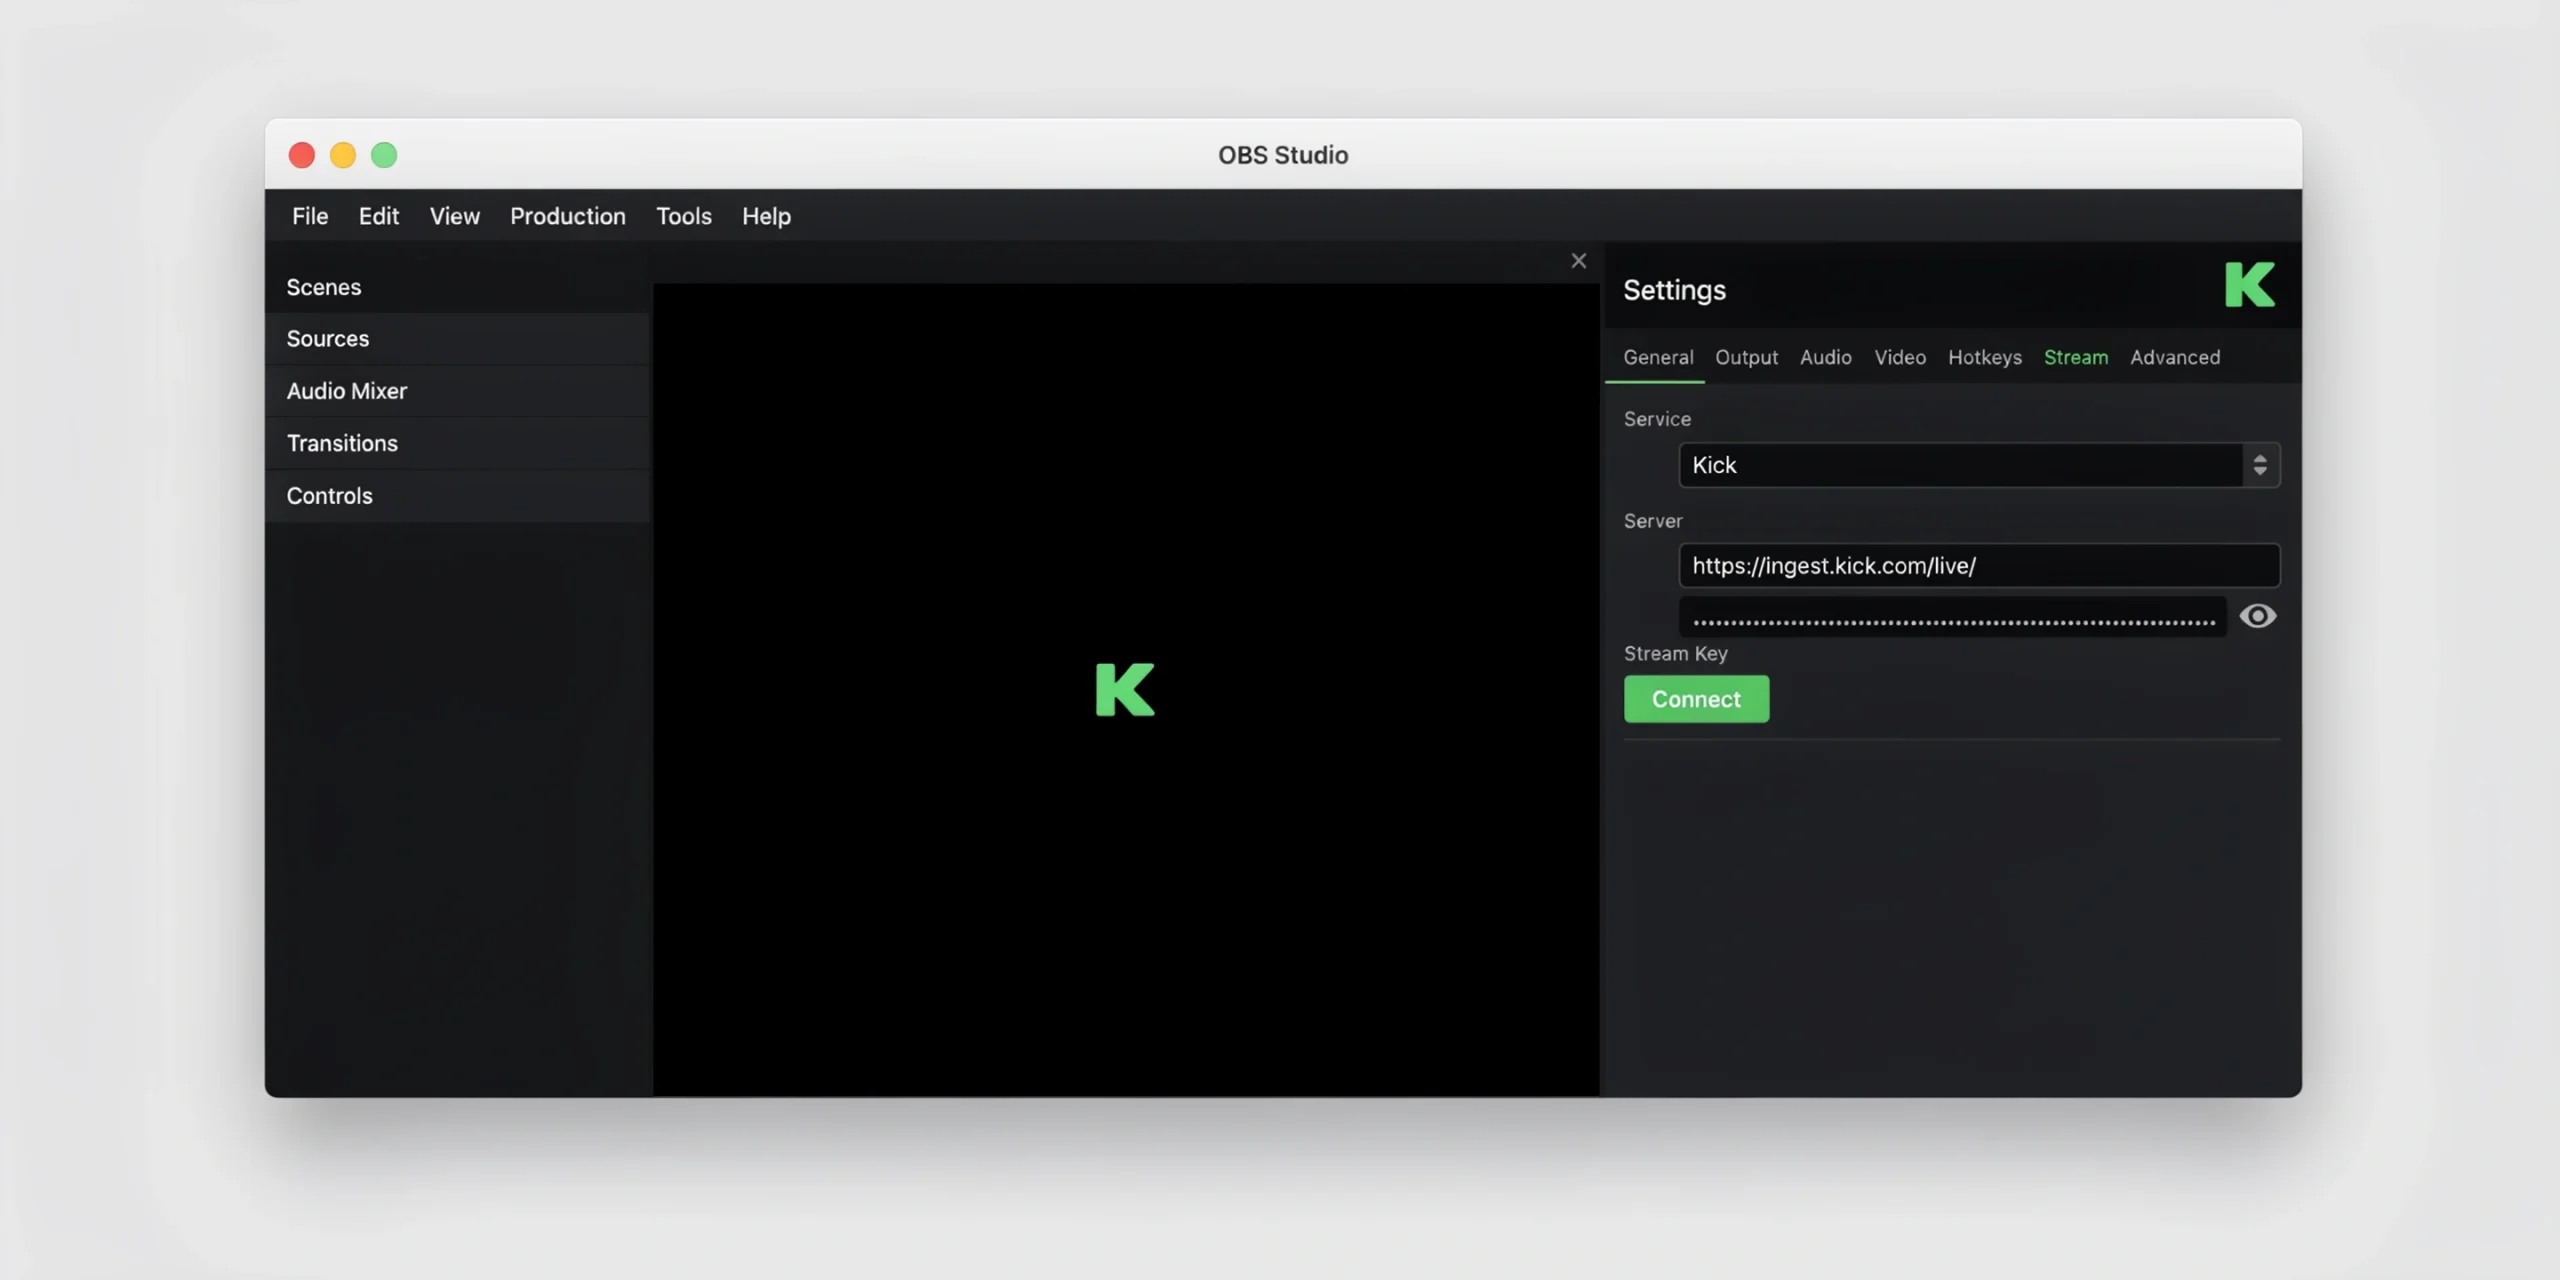2560x1280 pixels.
Task: Click the Server URL input field
Action: pyautogui.click(x=1979, y=566)
